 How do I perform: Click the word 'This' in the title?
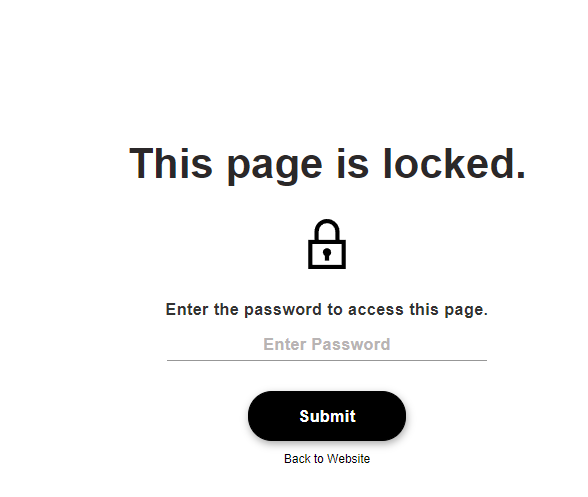point(171,163)
